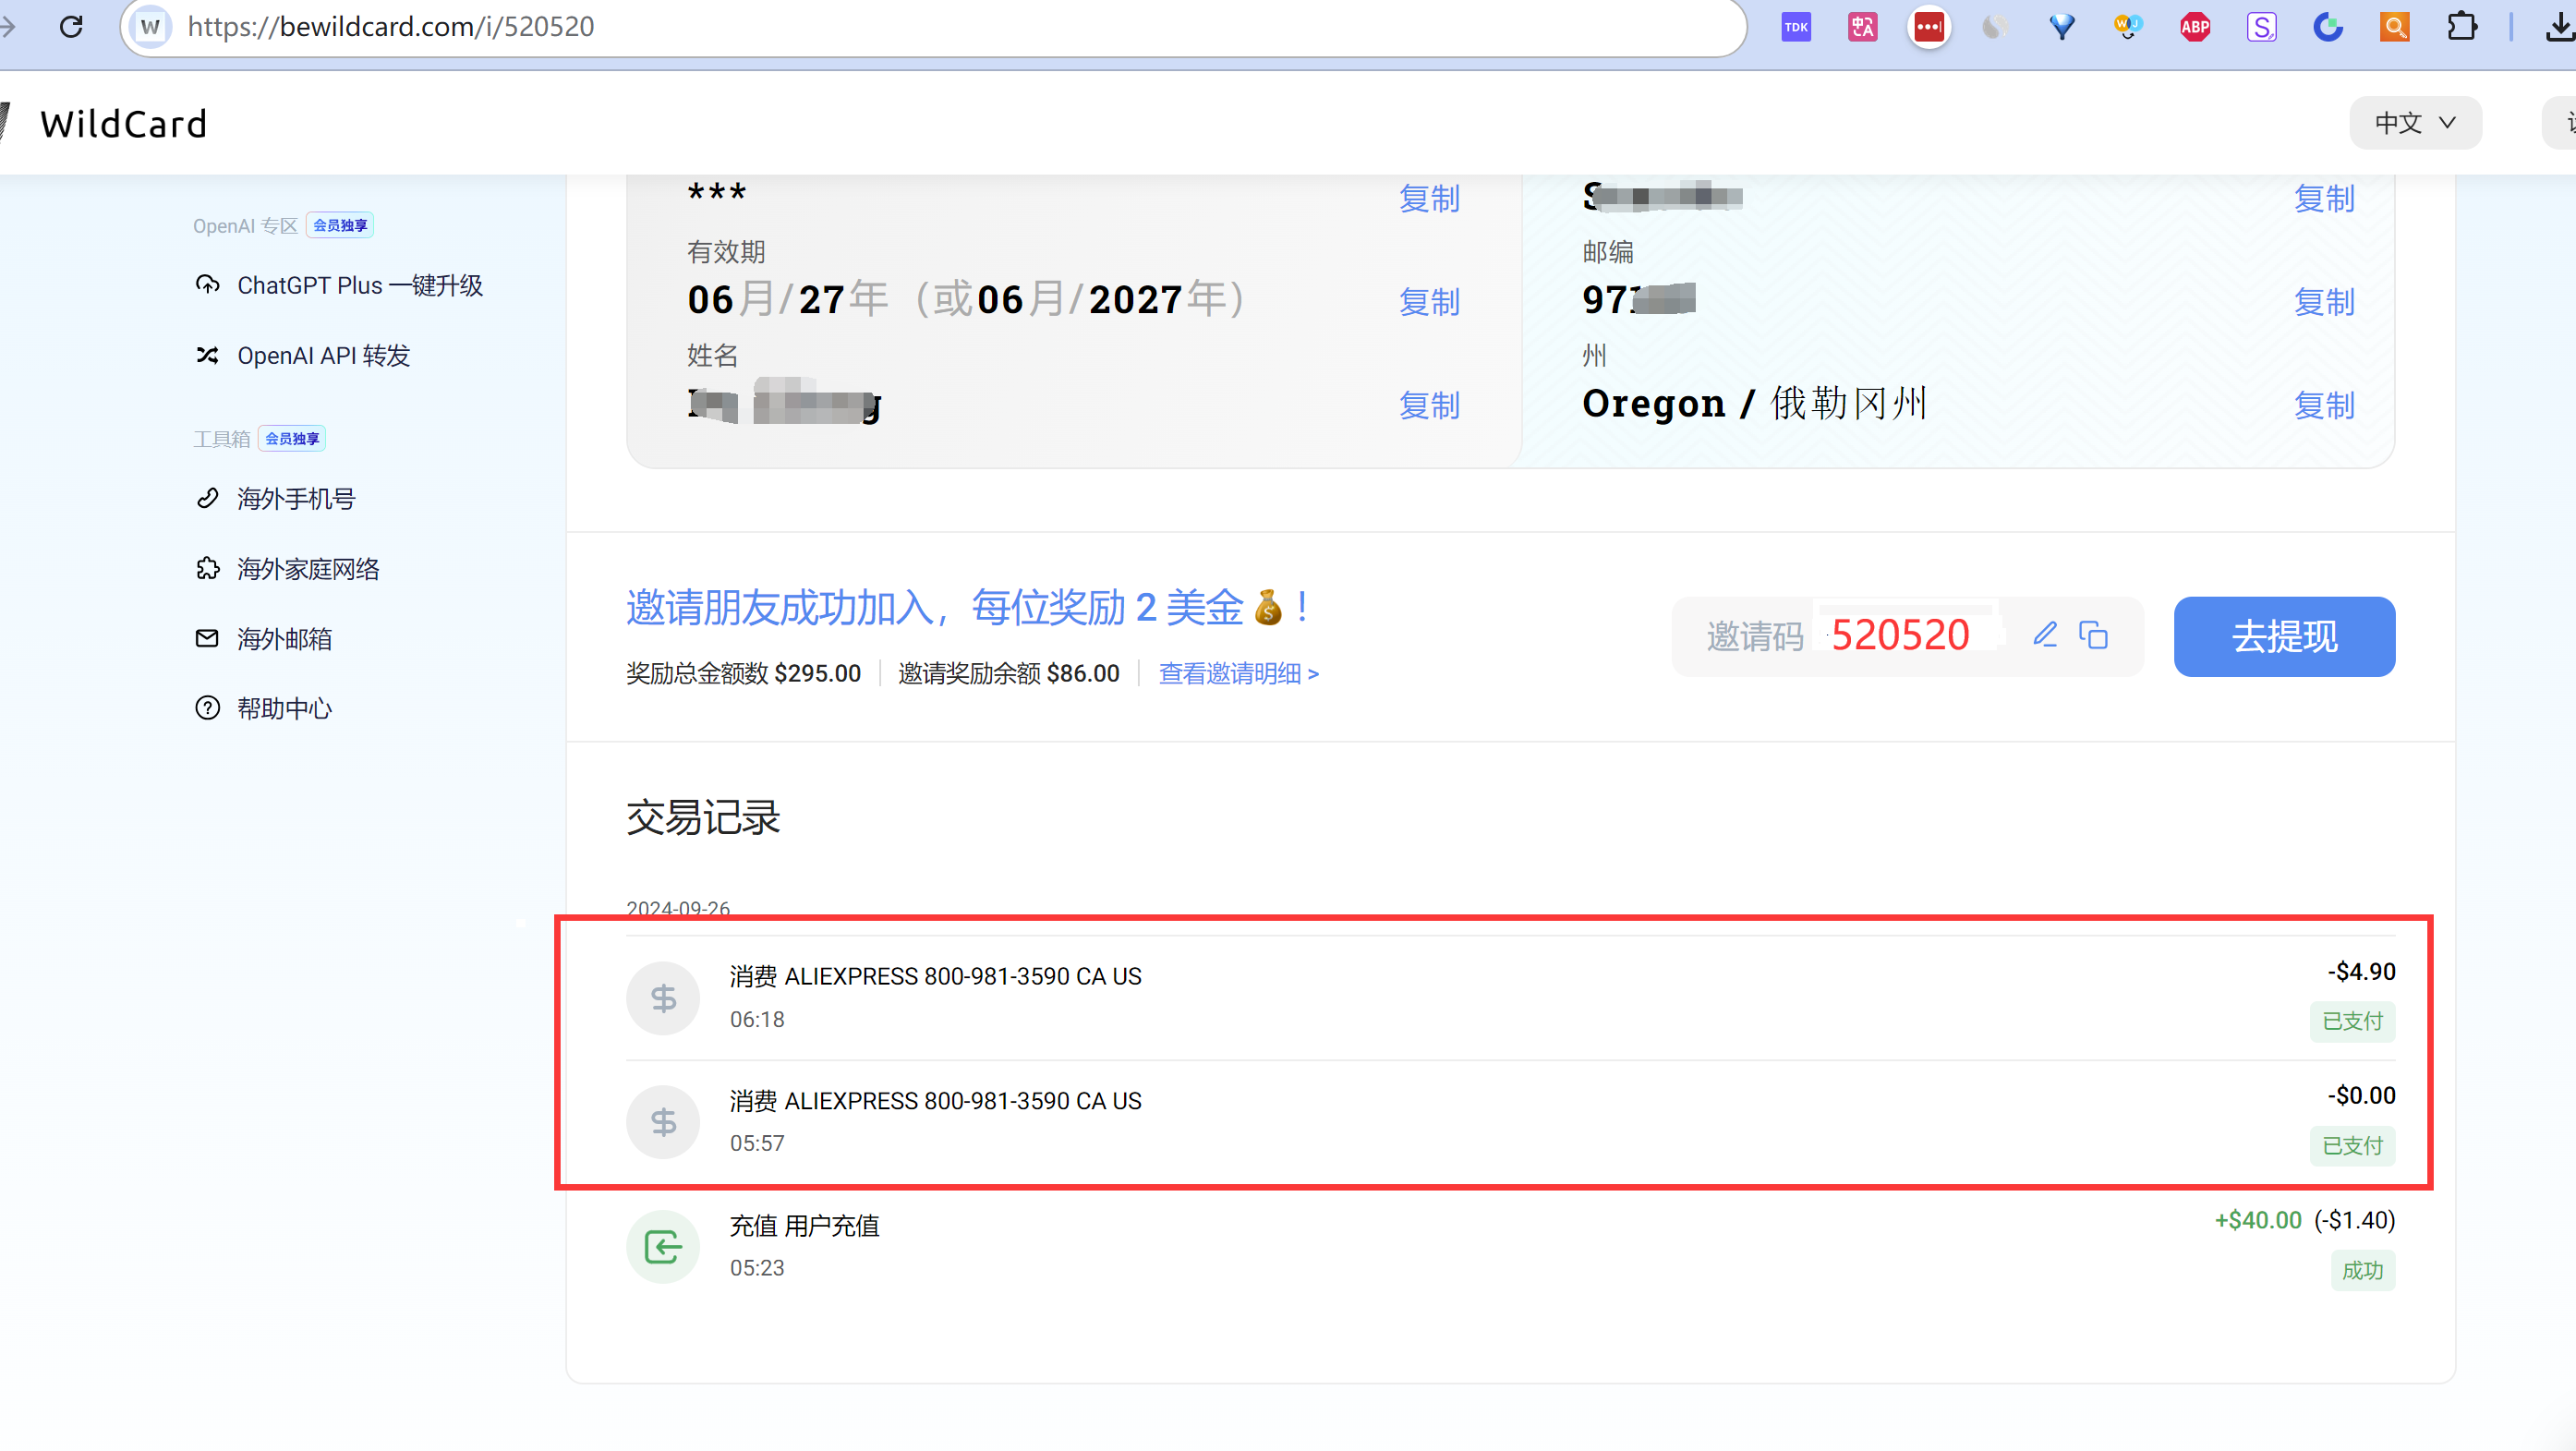Screen dimensions: 2576x1451
Task: Click the 去提现 withdraw button
Action: 2284,637
